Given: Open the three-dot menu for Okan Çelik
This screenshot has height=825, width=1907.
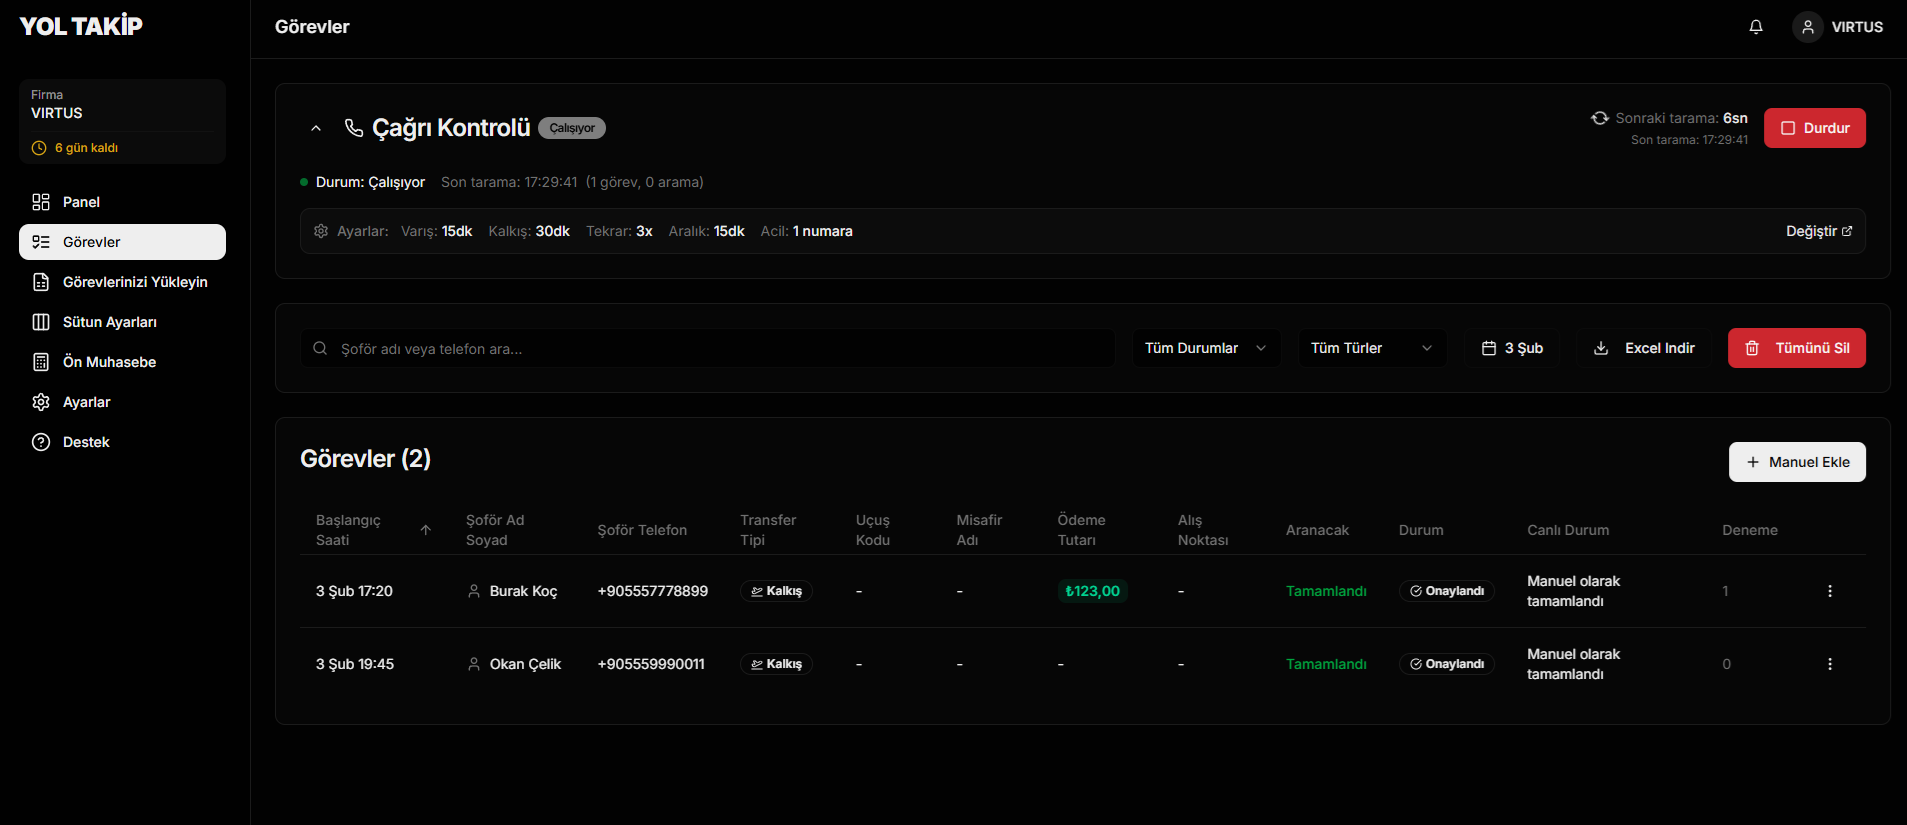Looking at the screenshot, I should coord(1829,664).
